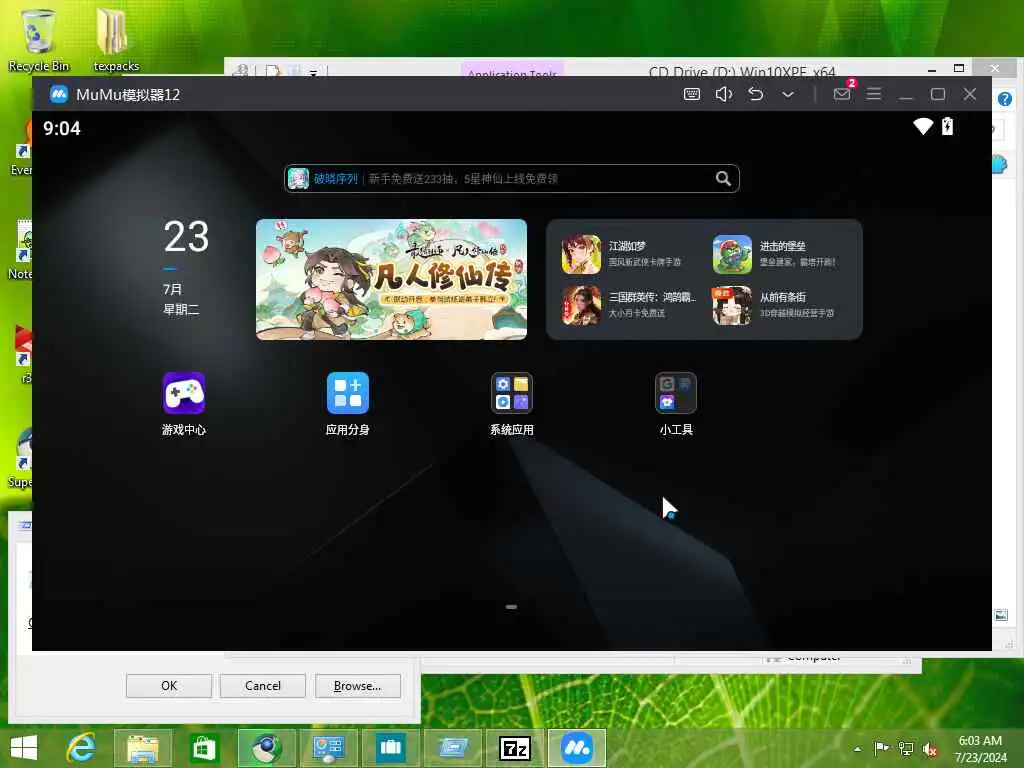Open 7-Zip from the taskbar

tap(515, 748)
